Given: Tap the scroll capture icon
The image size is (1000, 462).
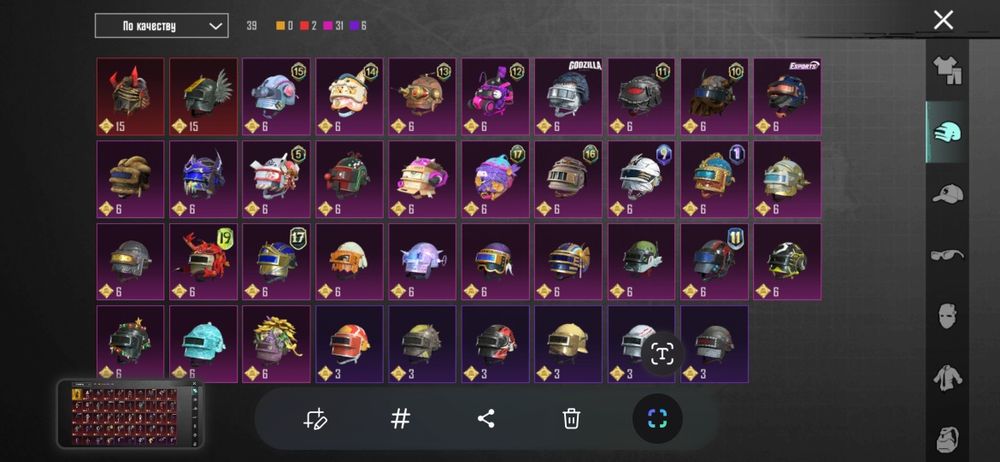Looking at the screenshot, I should pos(657,419).
